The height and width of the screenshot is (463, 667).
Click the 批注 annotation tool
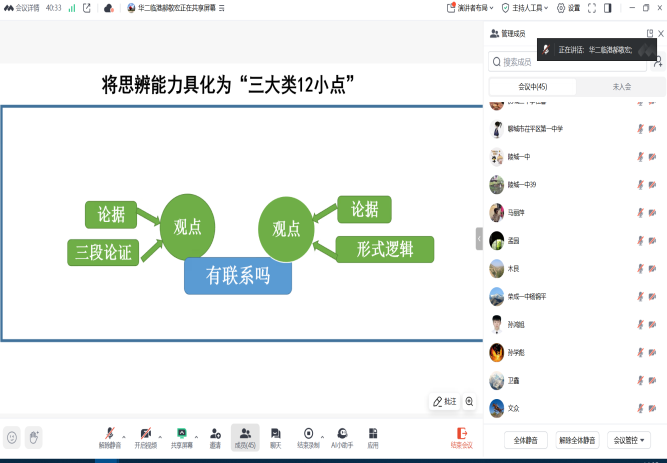tap(445, 401)
